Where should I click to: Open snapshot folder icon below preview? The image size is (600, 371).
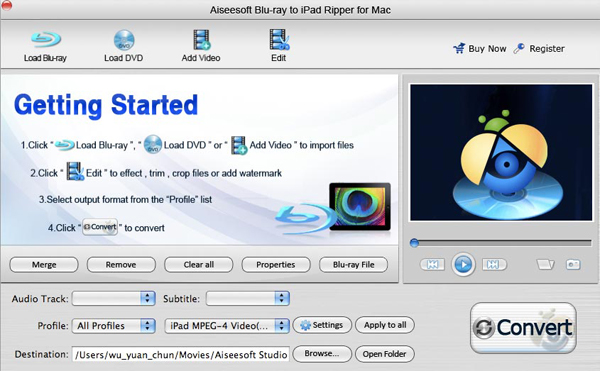point(545,264)
